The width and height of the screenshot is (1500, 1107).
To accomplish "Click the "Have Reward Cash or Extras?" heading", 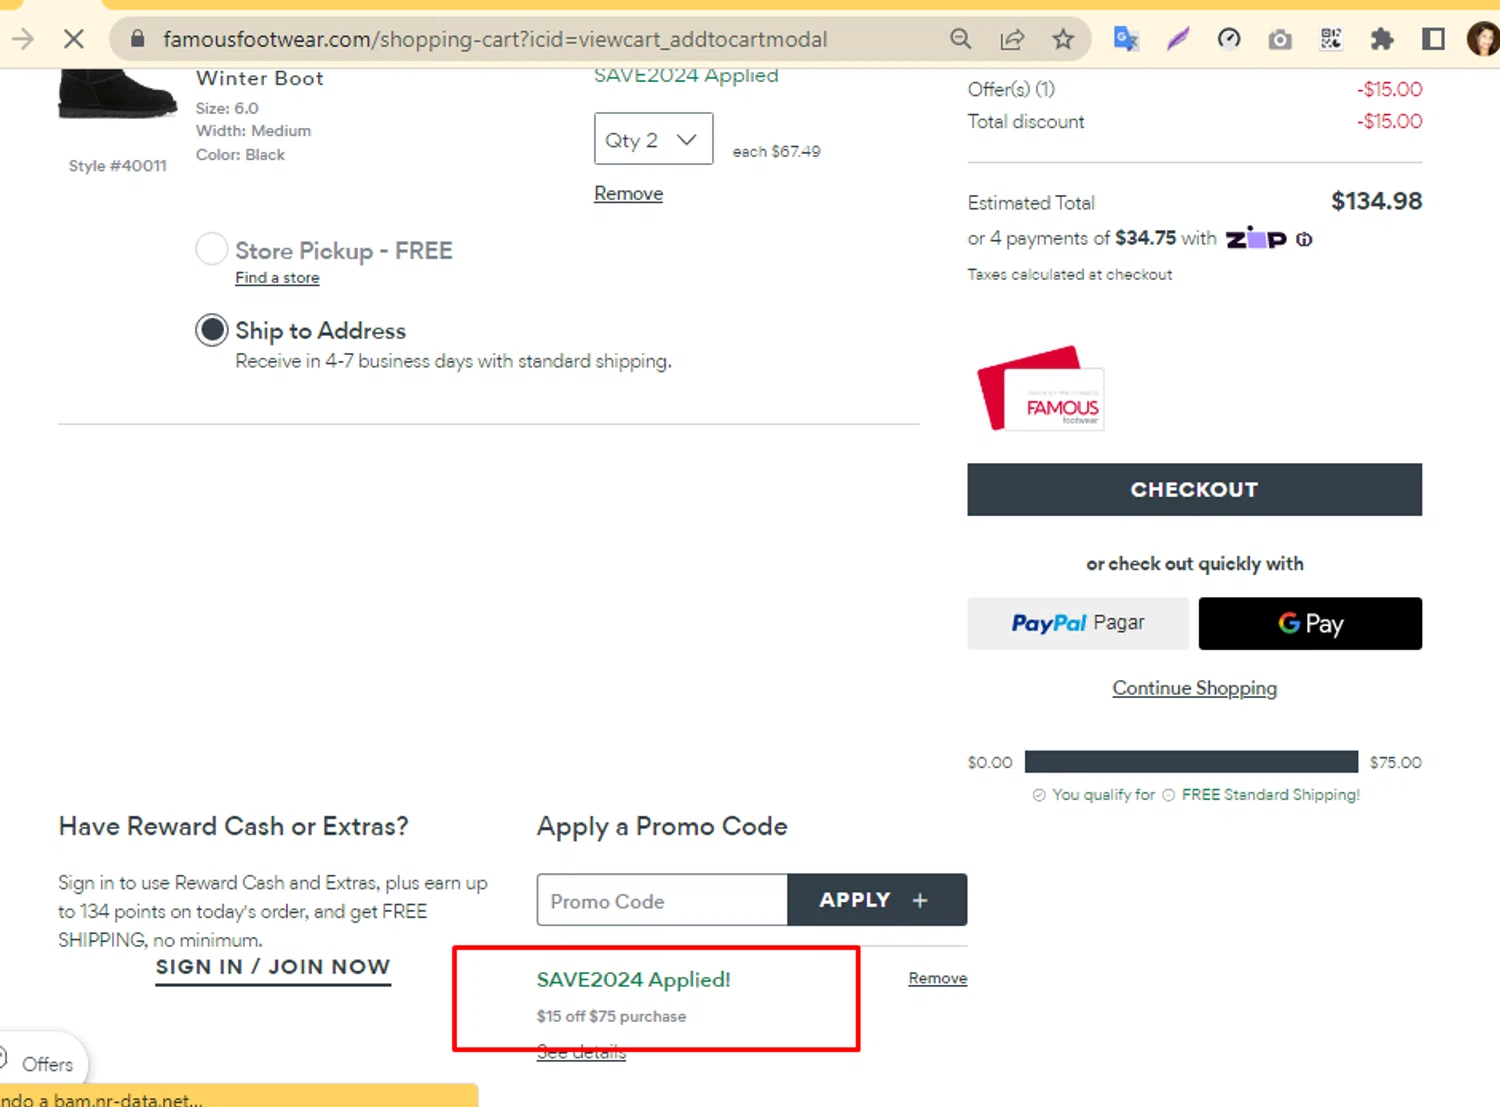I will pos(234,826).
